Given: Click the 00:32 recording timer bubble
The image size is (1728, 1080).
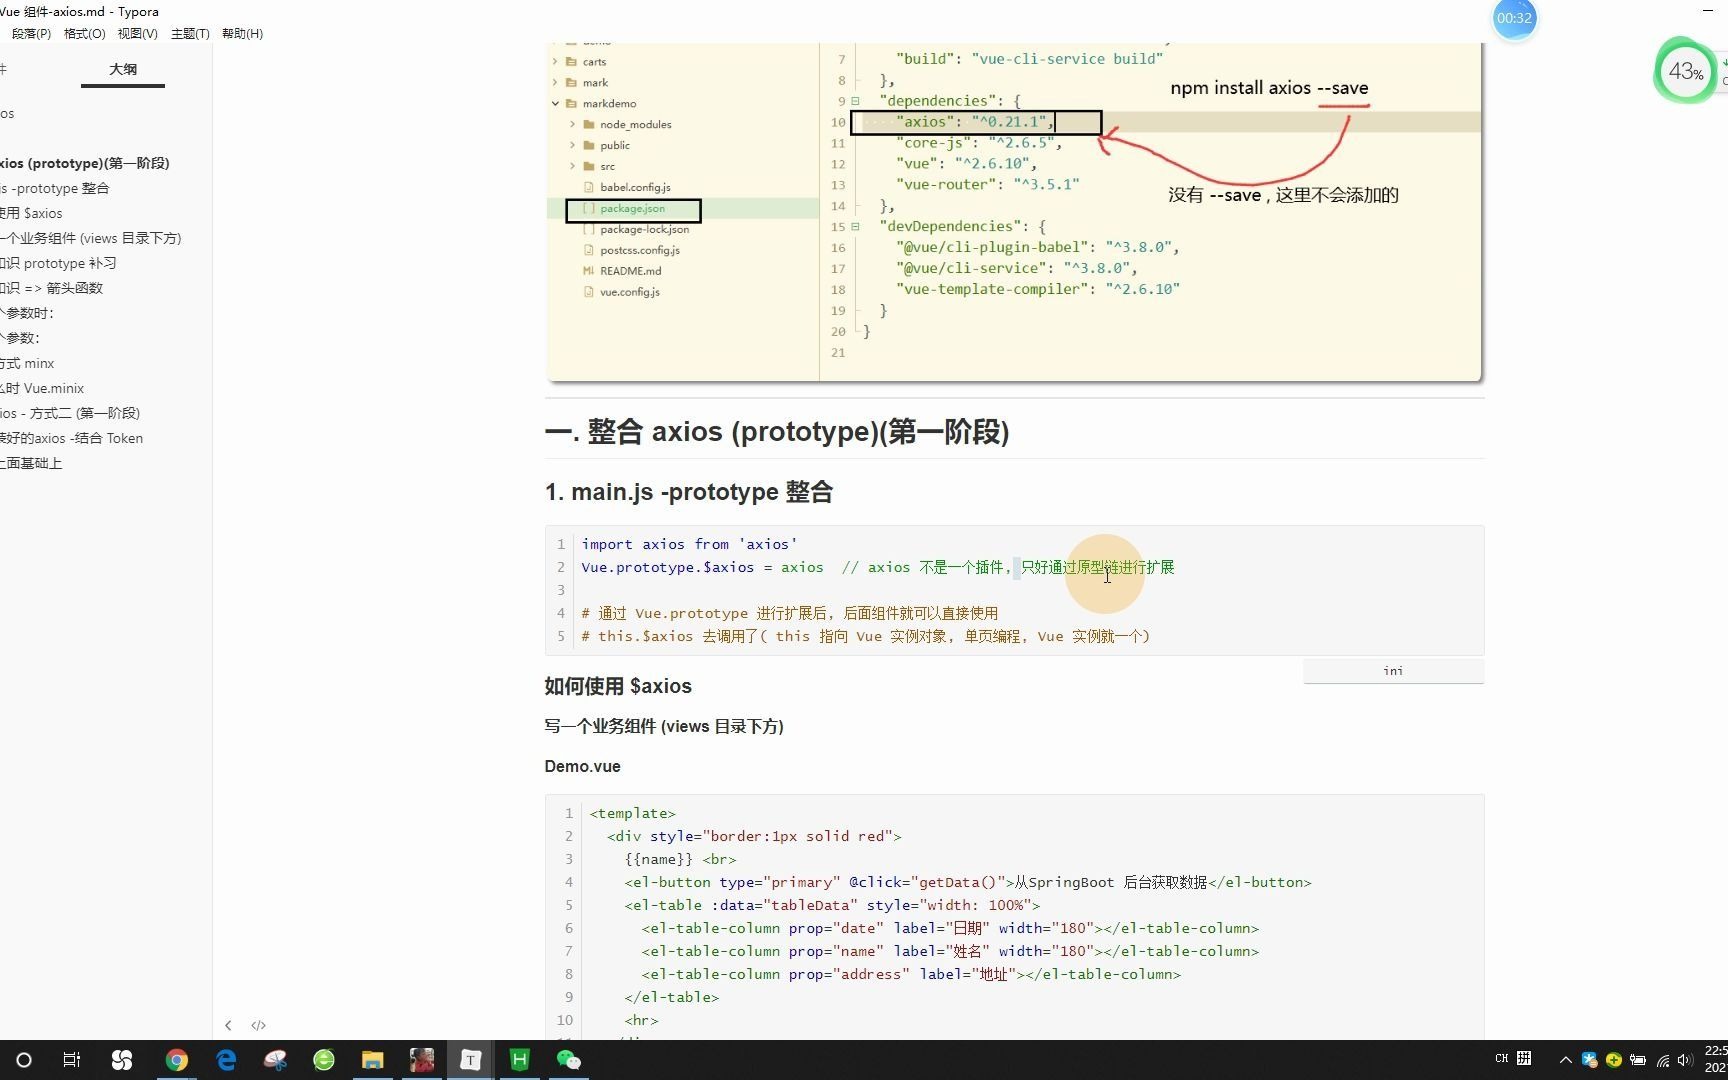Looking at the screenshot, I should click(x=1514, y=18).
